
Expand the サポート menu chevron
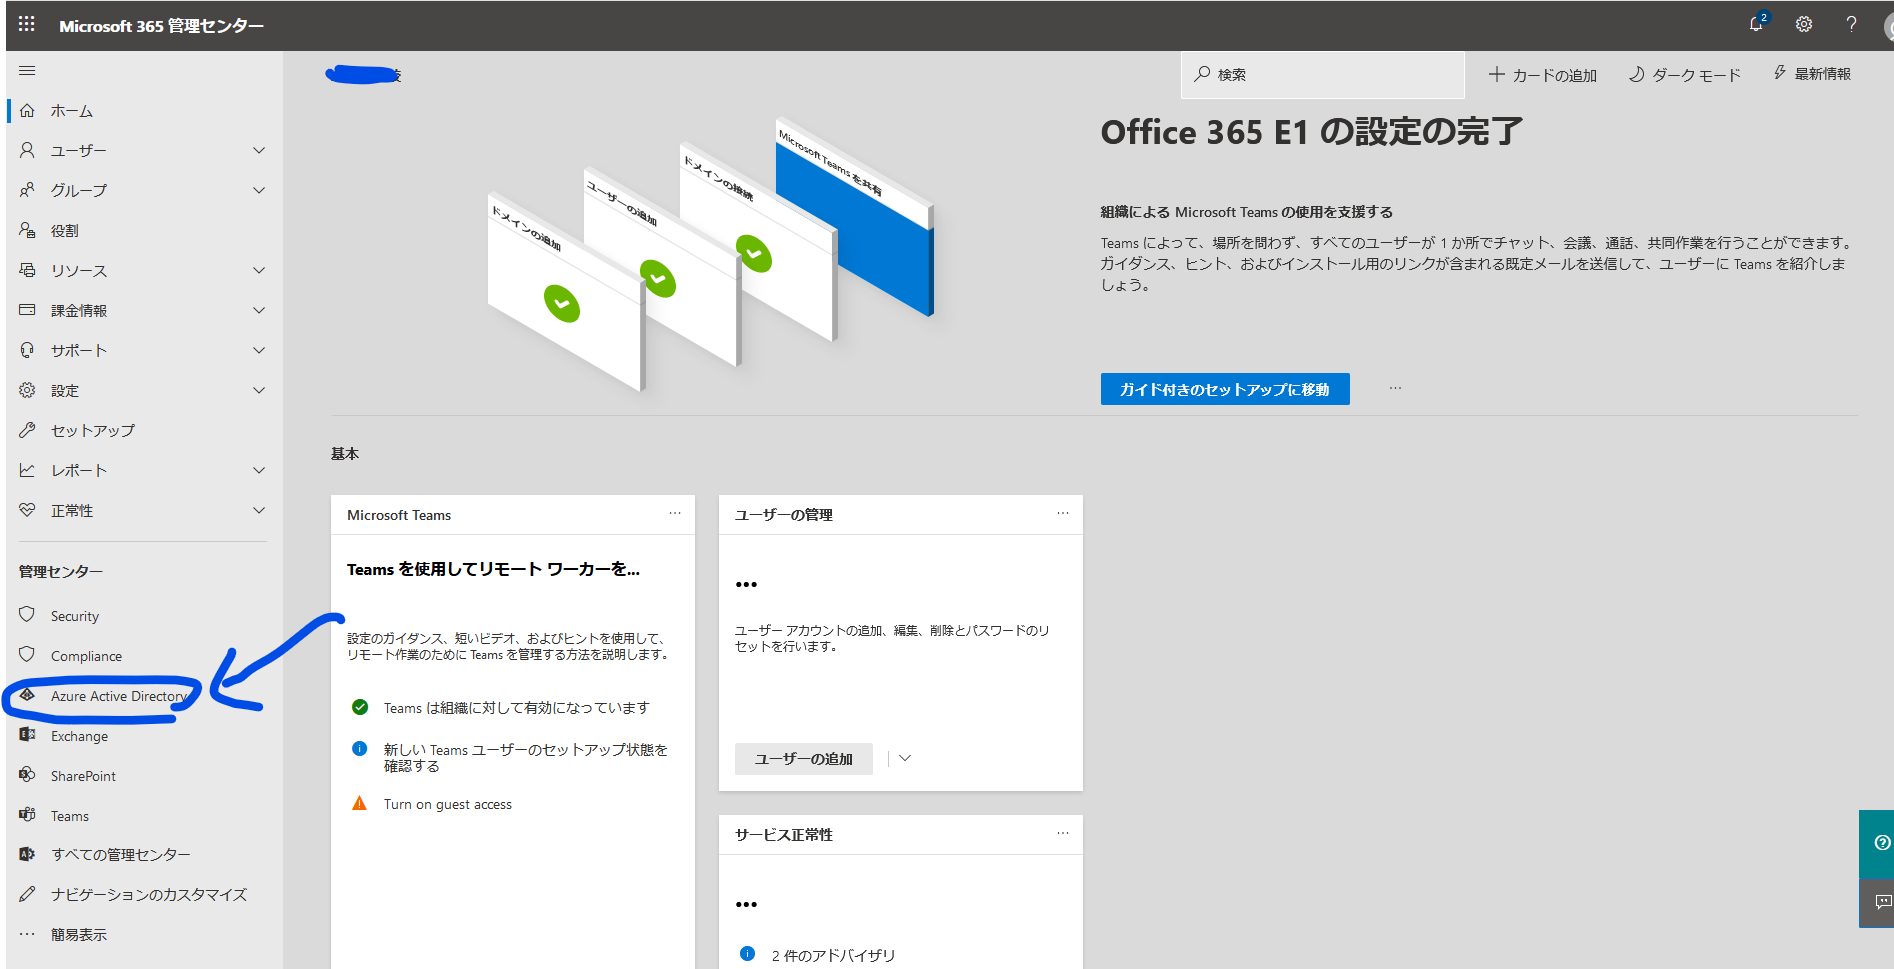tap(259, 350)
